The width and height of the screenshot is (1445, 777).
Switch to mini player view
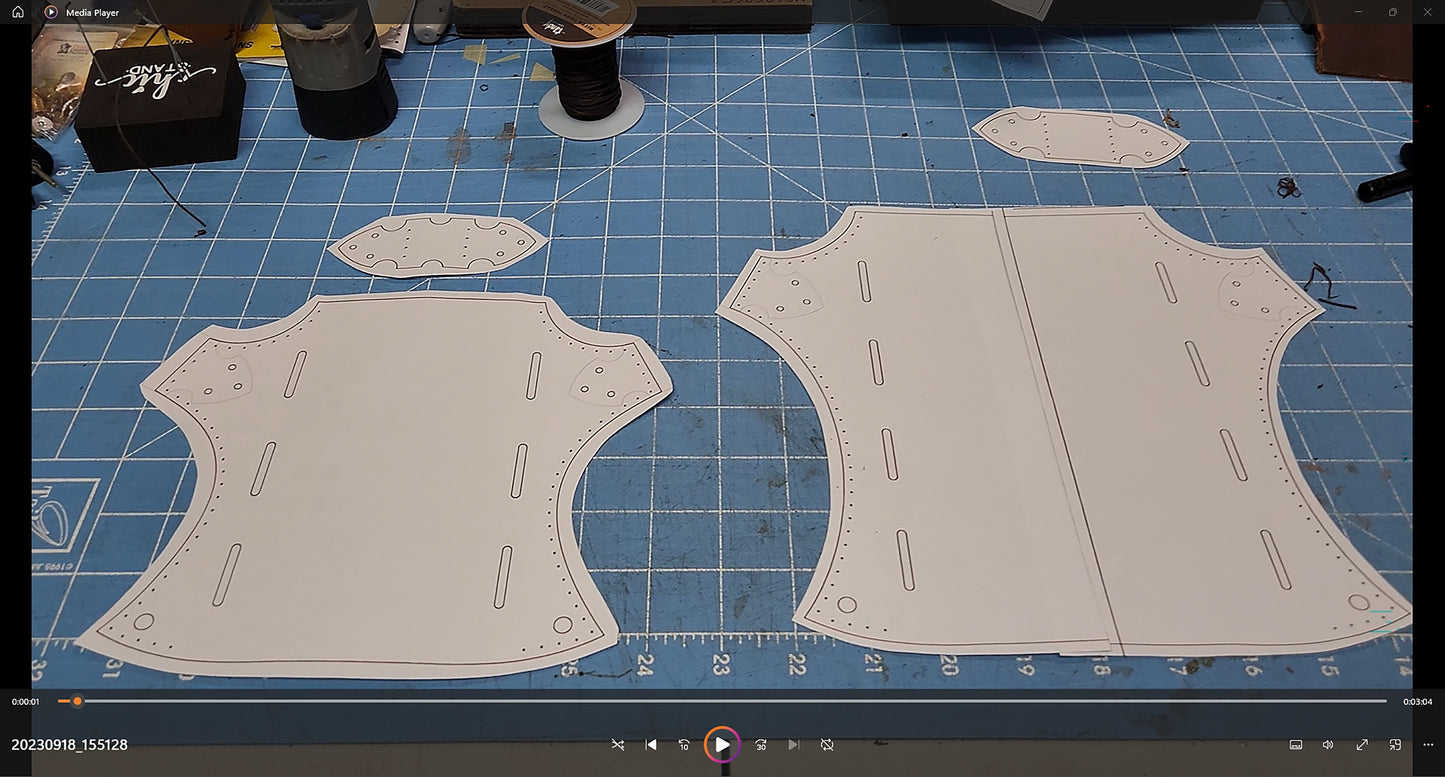[x=1395, y=745]
